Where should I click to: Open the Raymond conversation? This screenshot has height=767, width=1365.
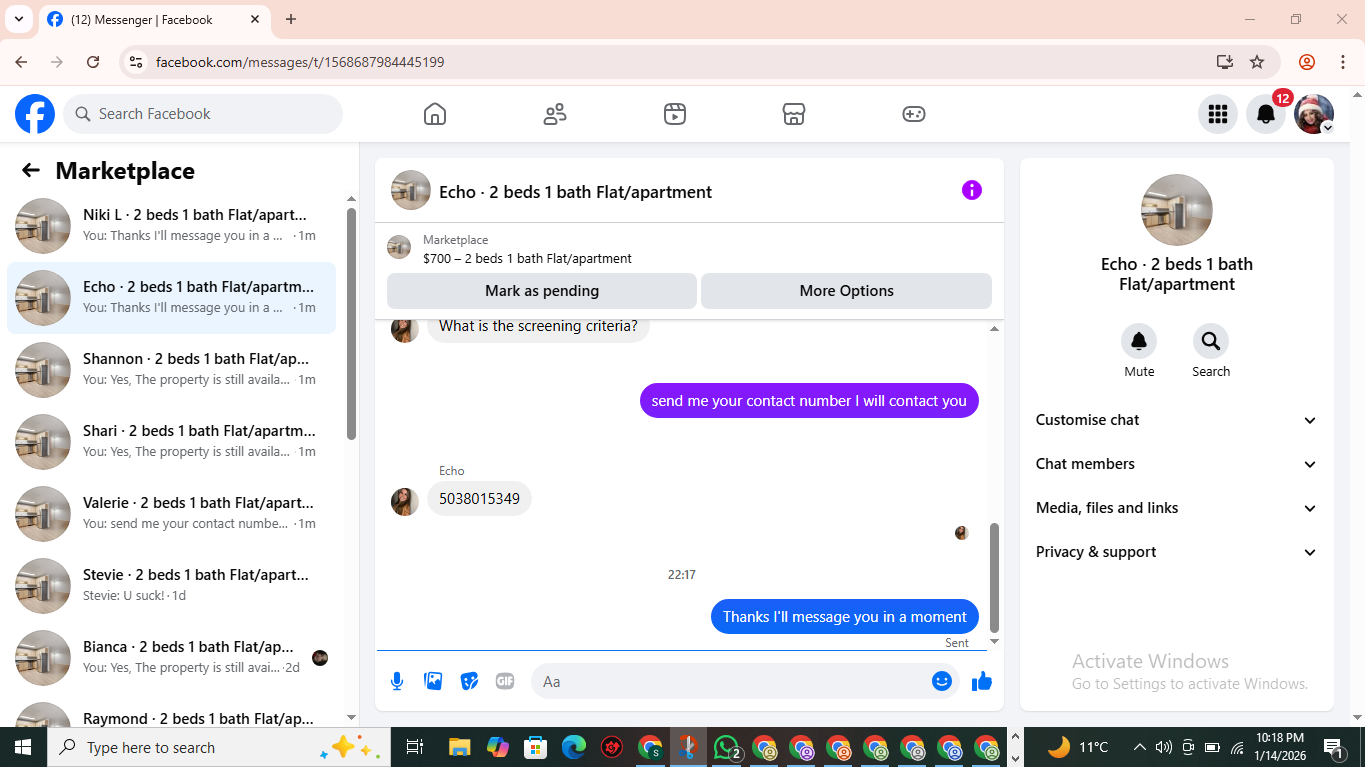click(x=172, y=712)
